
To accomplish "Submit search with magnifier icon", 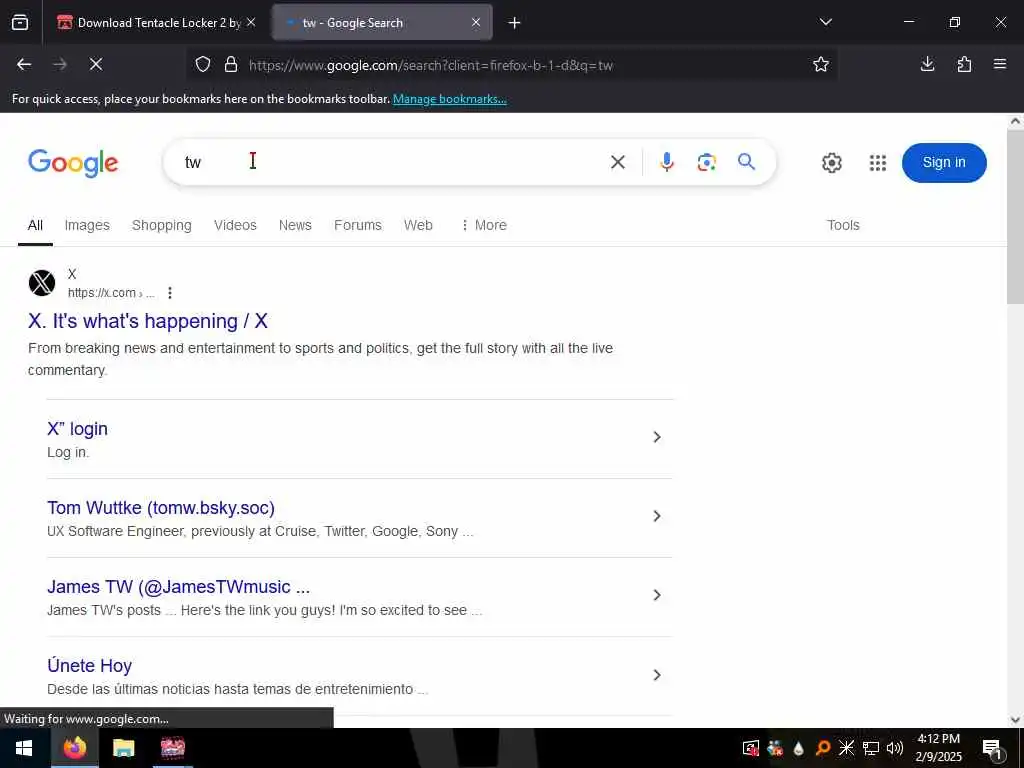I will click(746, 161).
